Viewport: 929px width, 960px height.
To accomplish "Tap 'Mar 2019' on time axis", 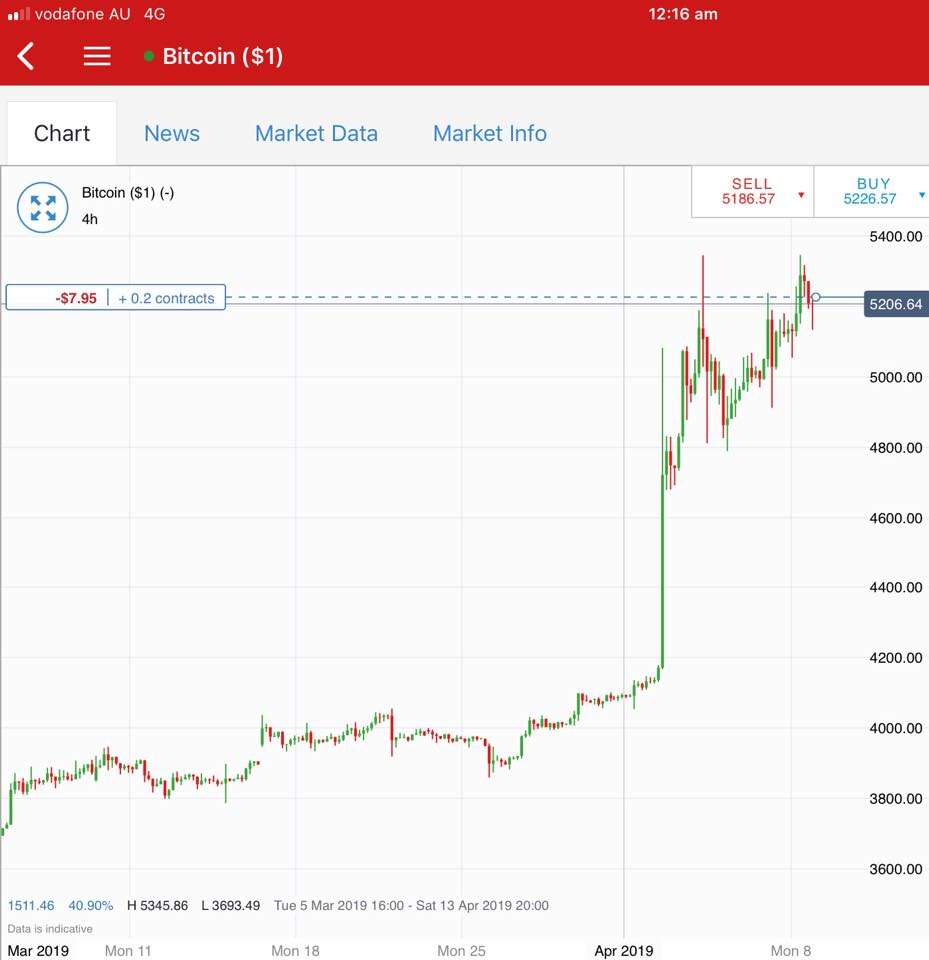I will (38, 951).
